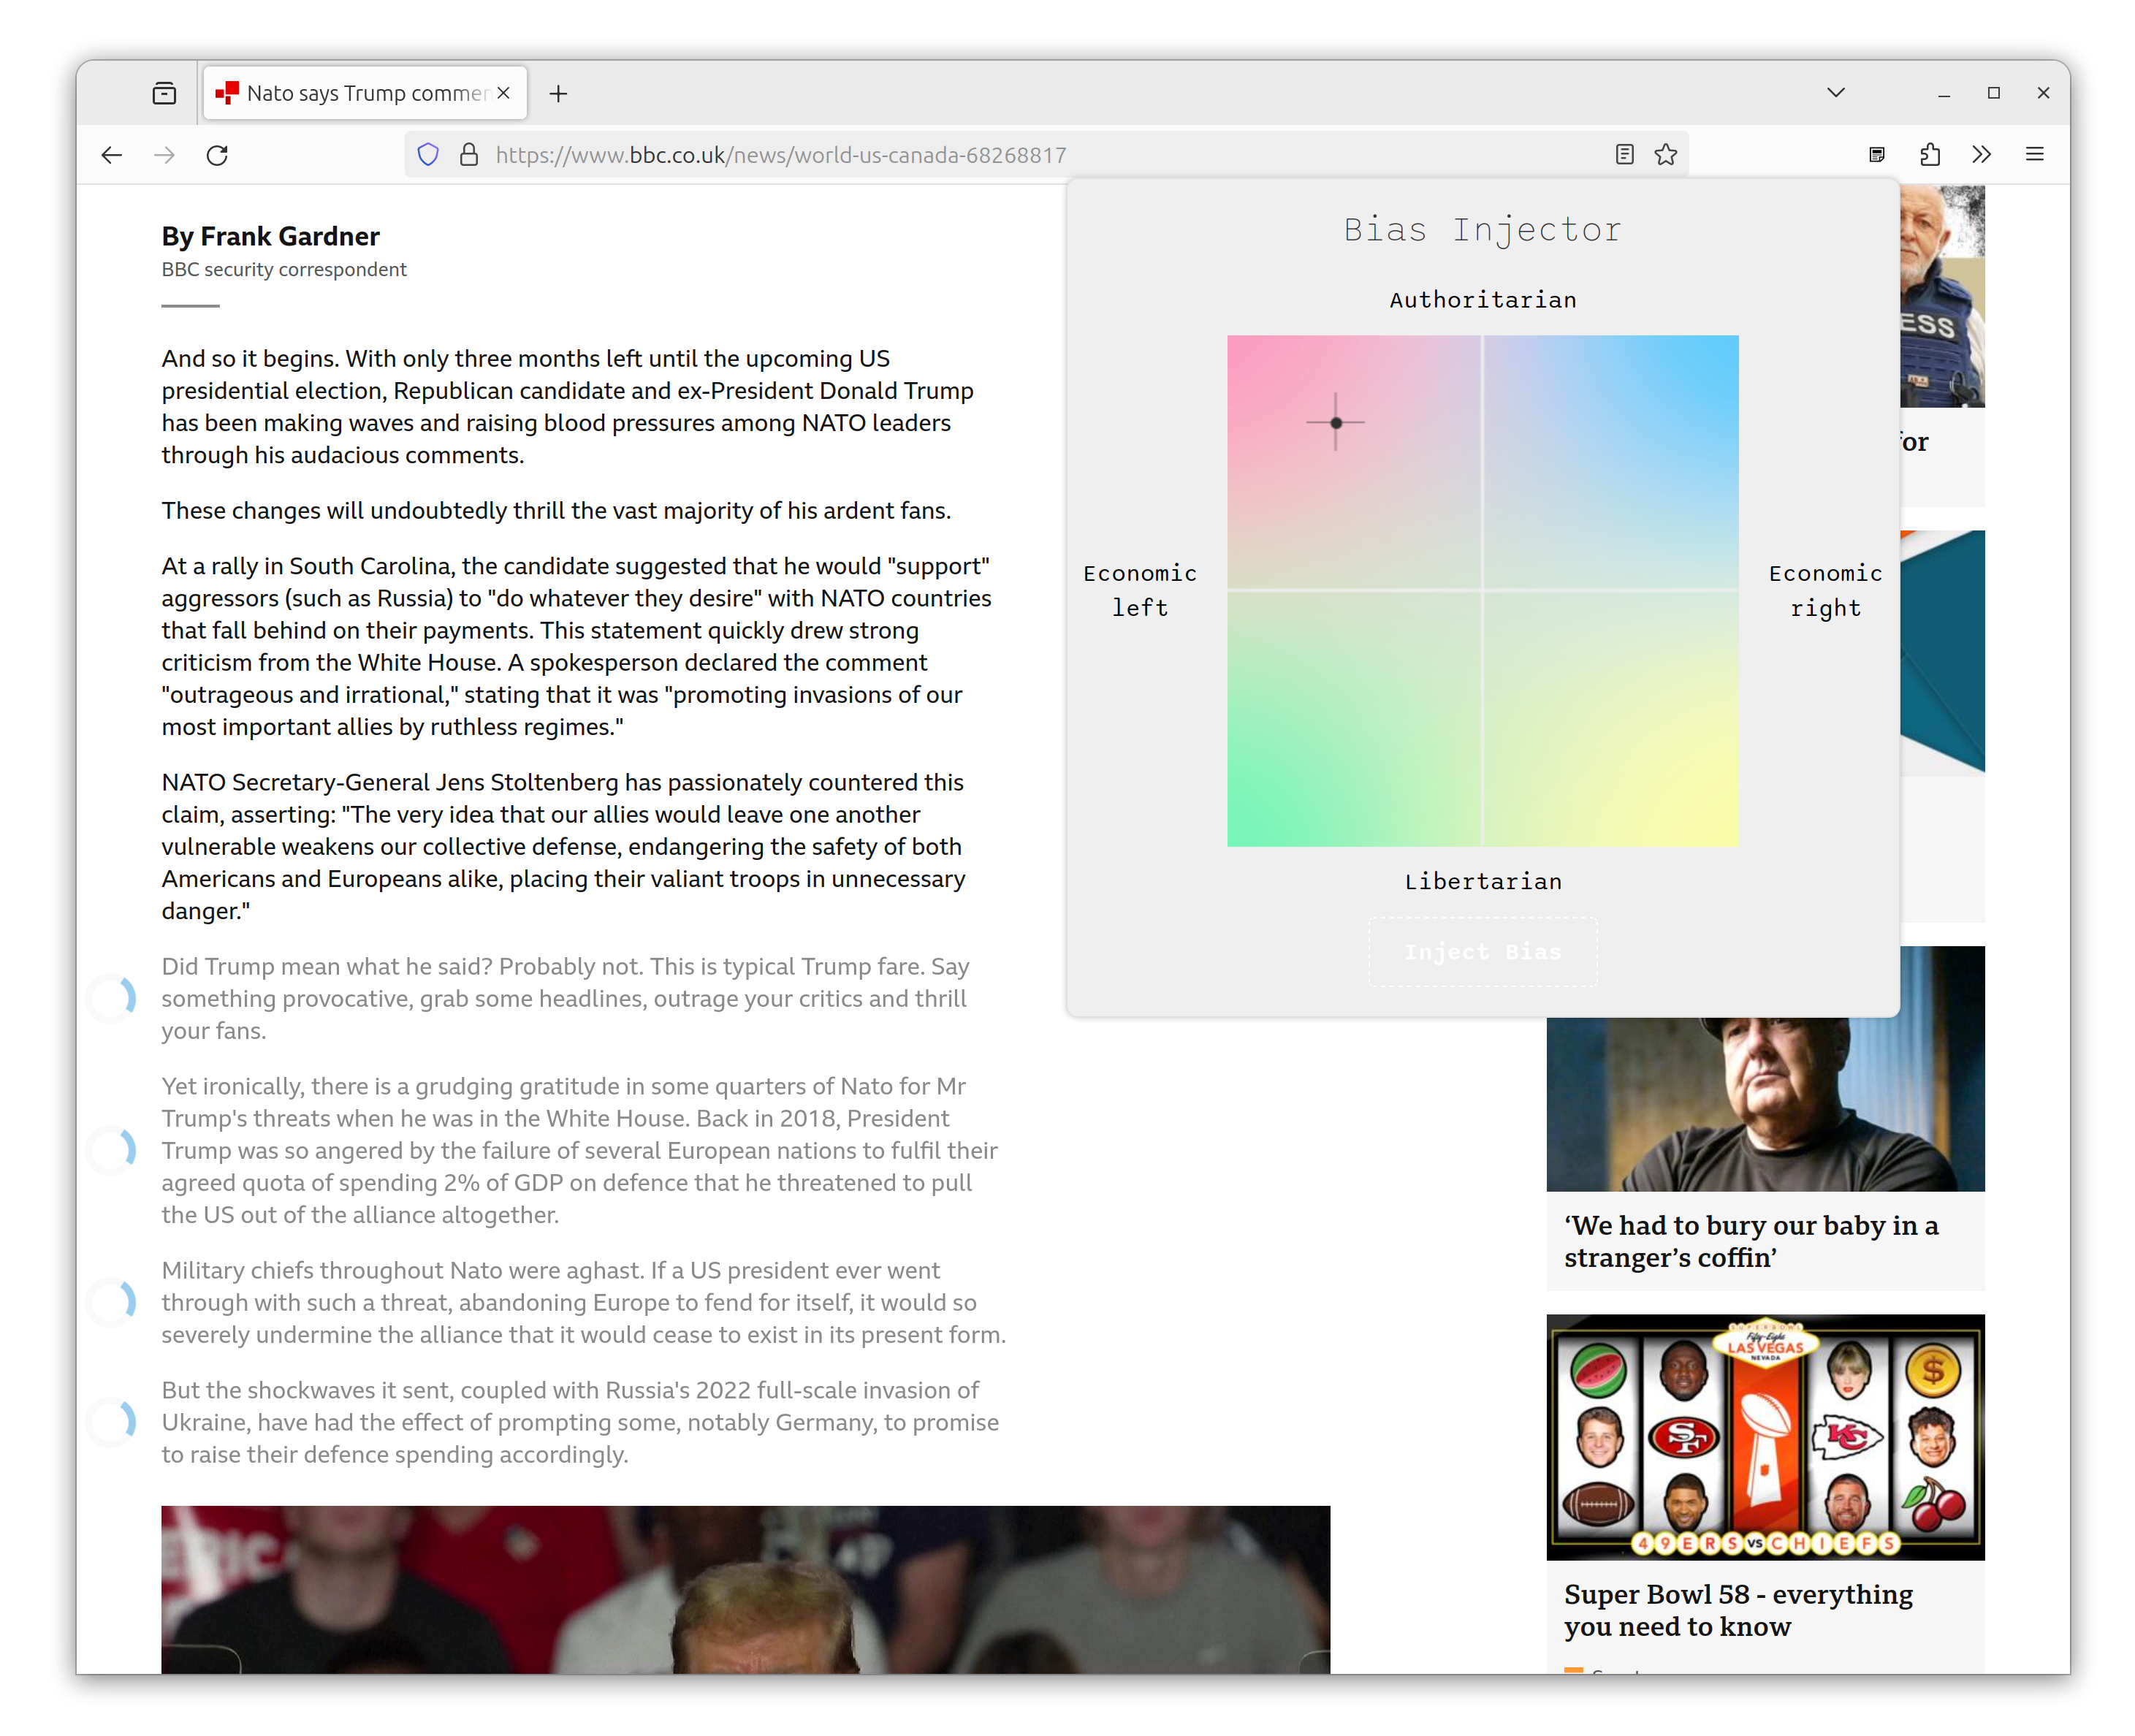Click the Libertarian axis label

[1482, 881]
